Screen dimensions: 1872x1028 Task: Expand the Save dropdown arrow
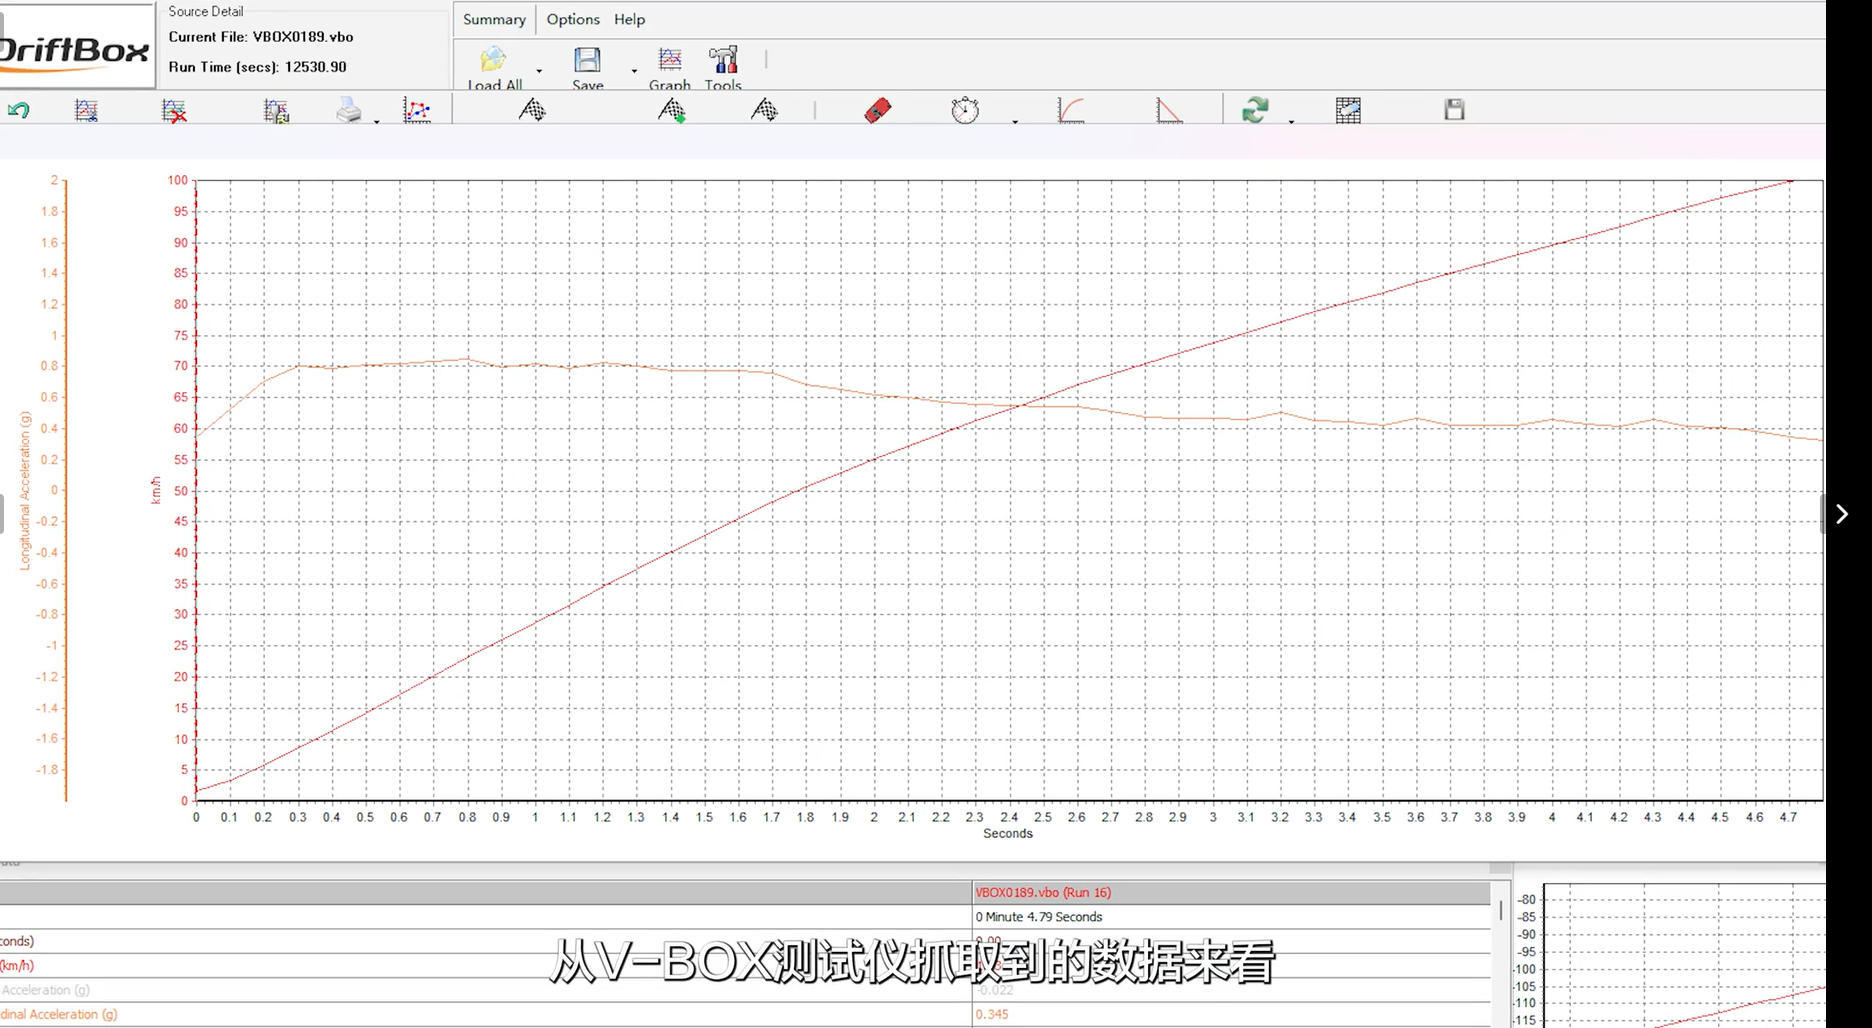point(634,71)
